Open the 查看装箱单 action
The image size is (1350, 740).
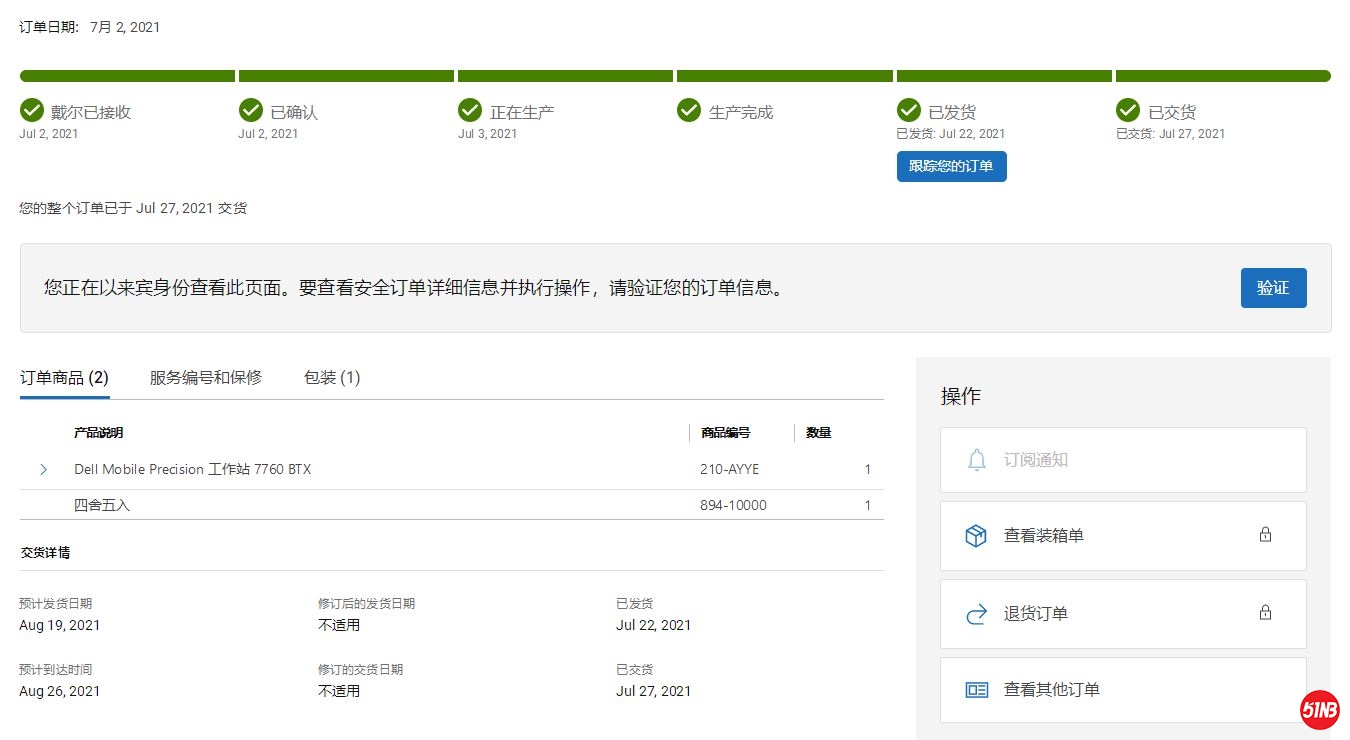pyautogui.click(x=1123, y=536)
